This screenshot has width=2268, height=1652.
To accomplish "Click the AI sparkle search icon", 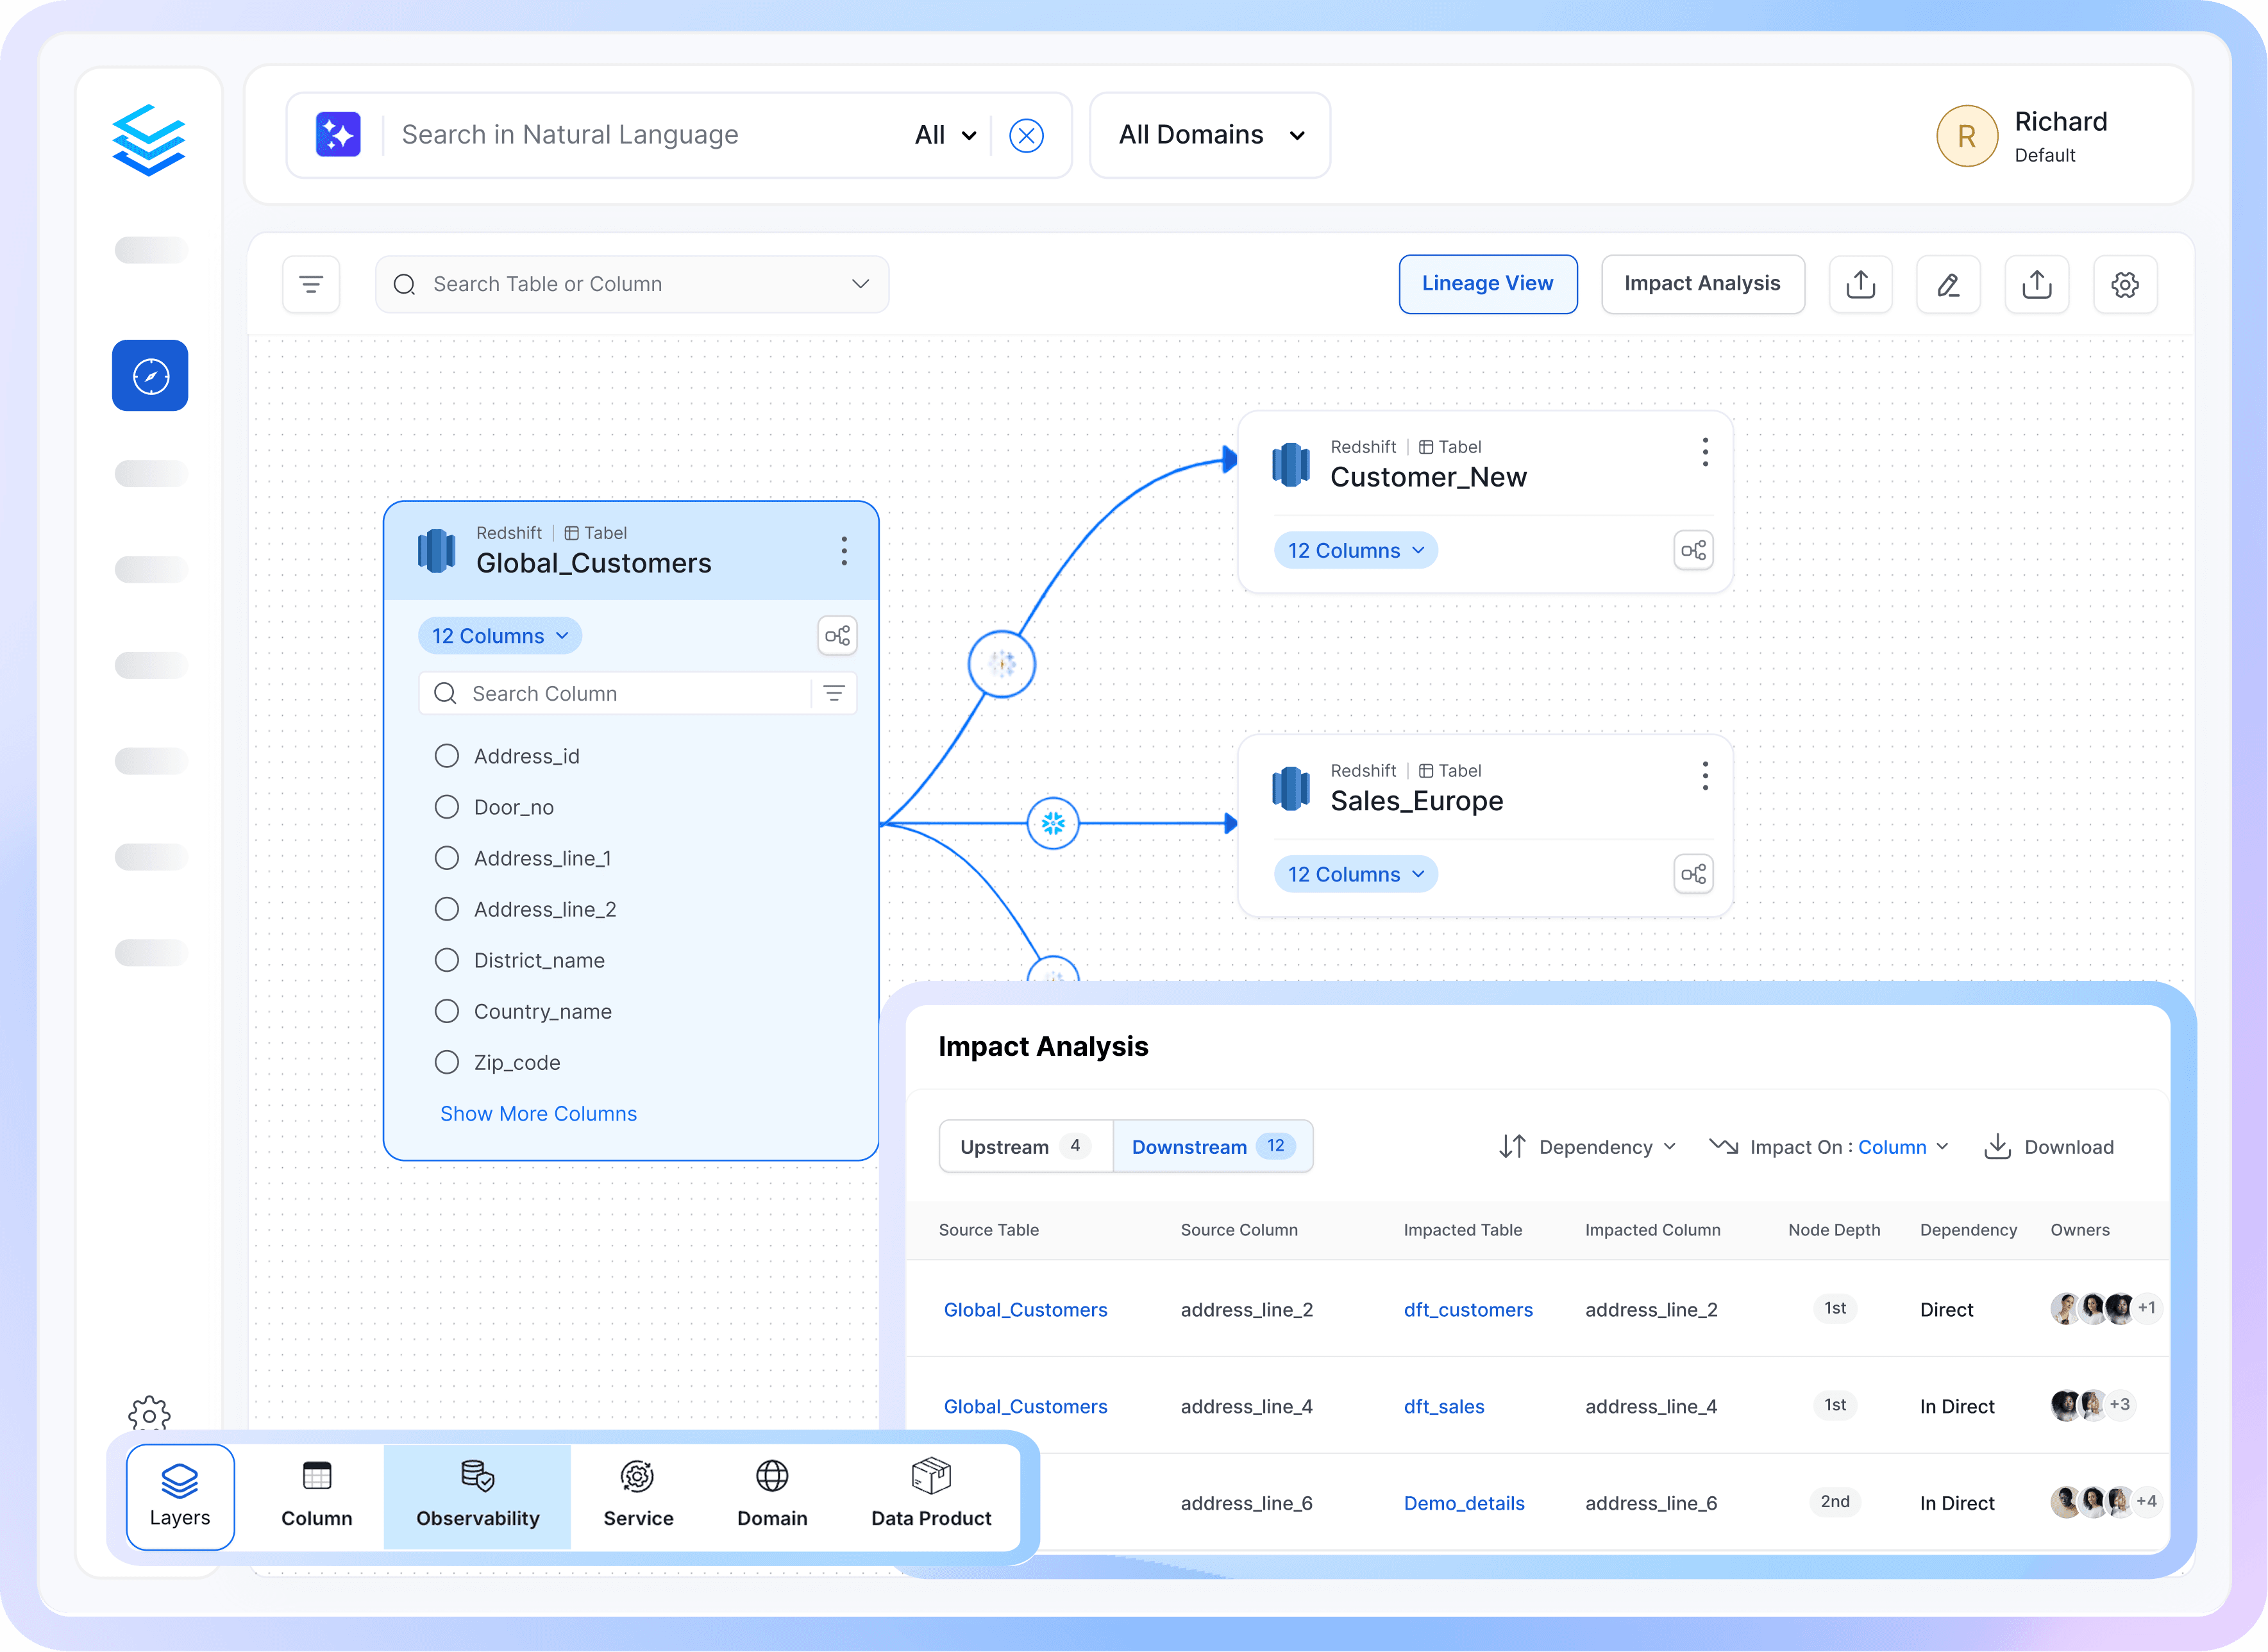I will pyautogui.click(x=338, y=135).
